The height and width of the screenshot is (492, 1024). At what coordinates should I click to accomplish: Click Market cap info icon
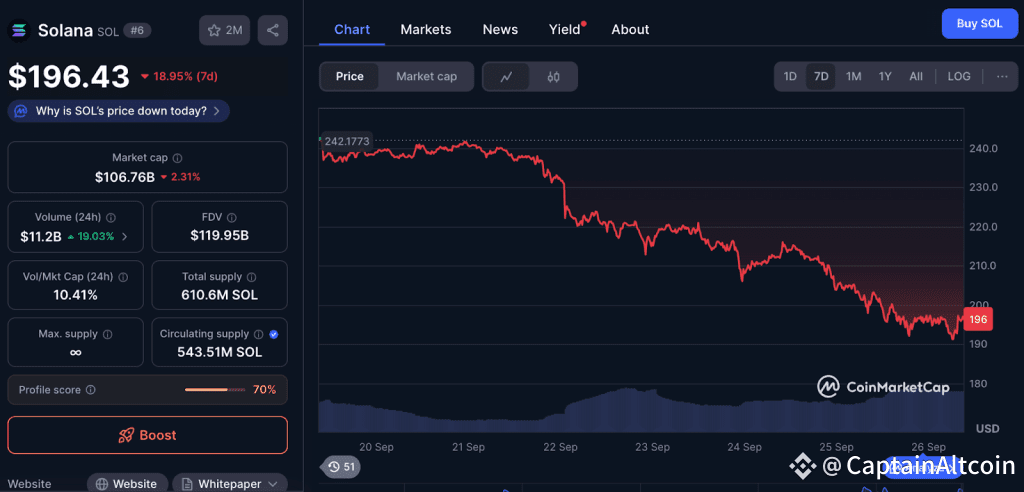click(178, 158)
